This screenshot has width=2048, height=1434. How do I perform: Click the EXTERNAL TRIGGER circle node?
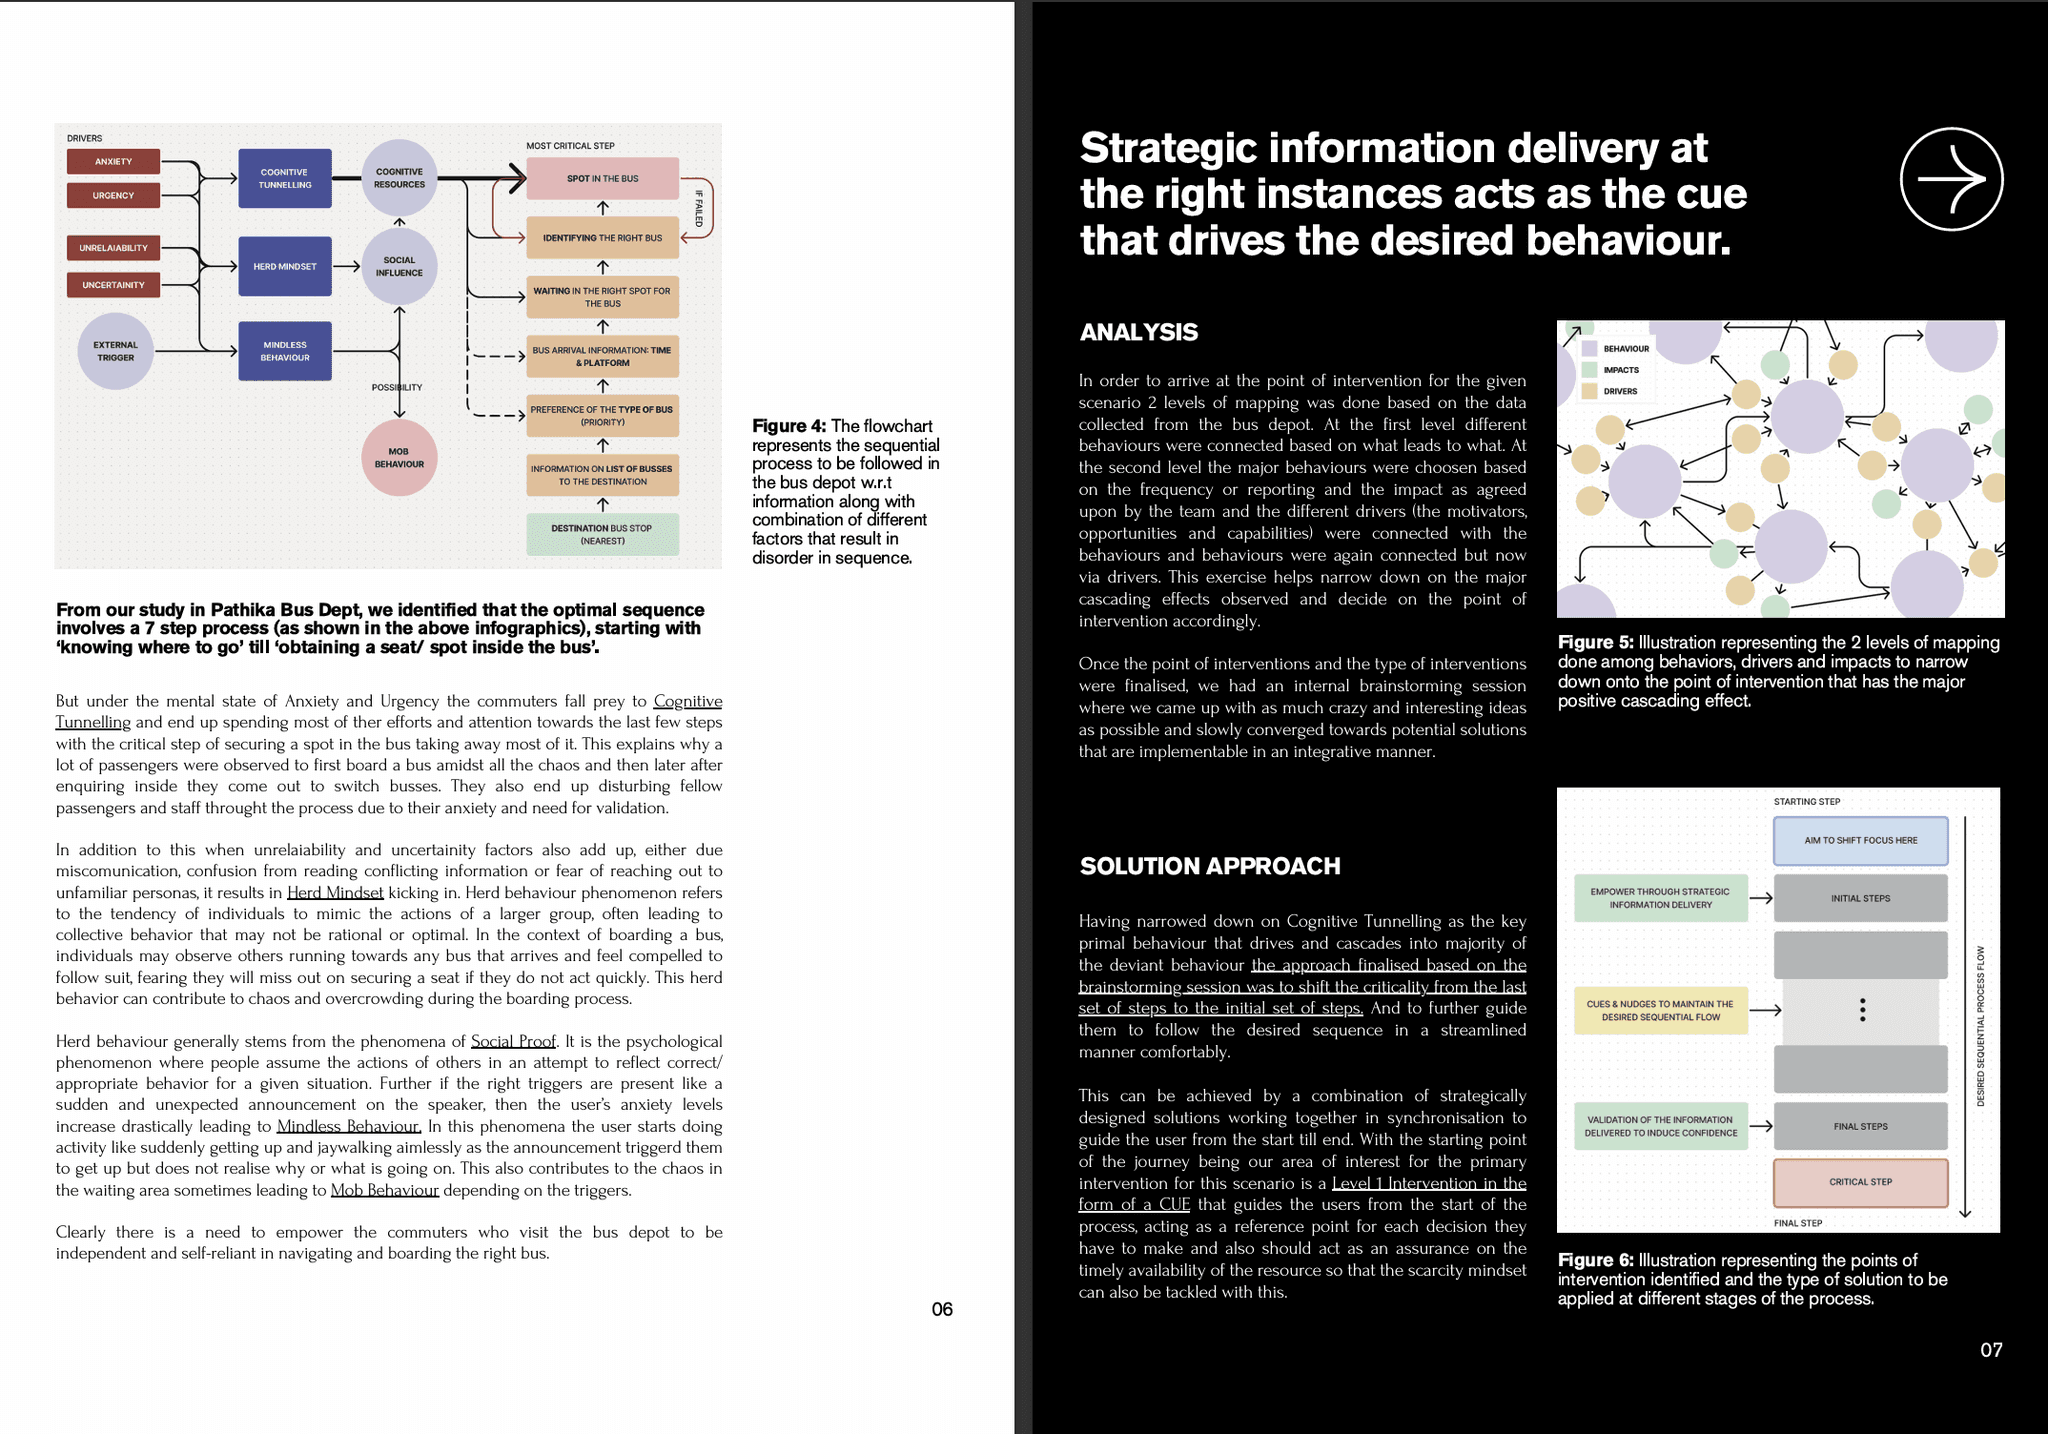tap(116, 351)
